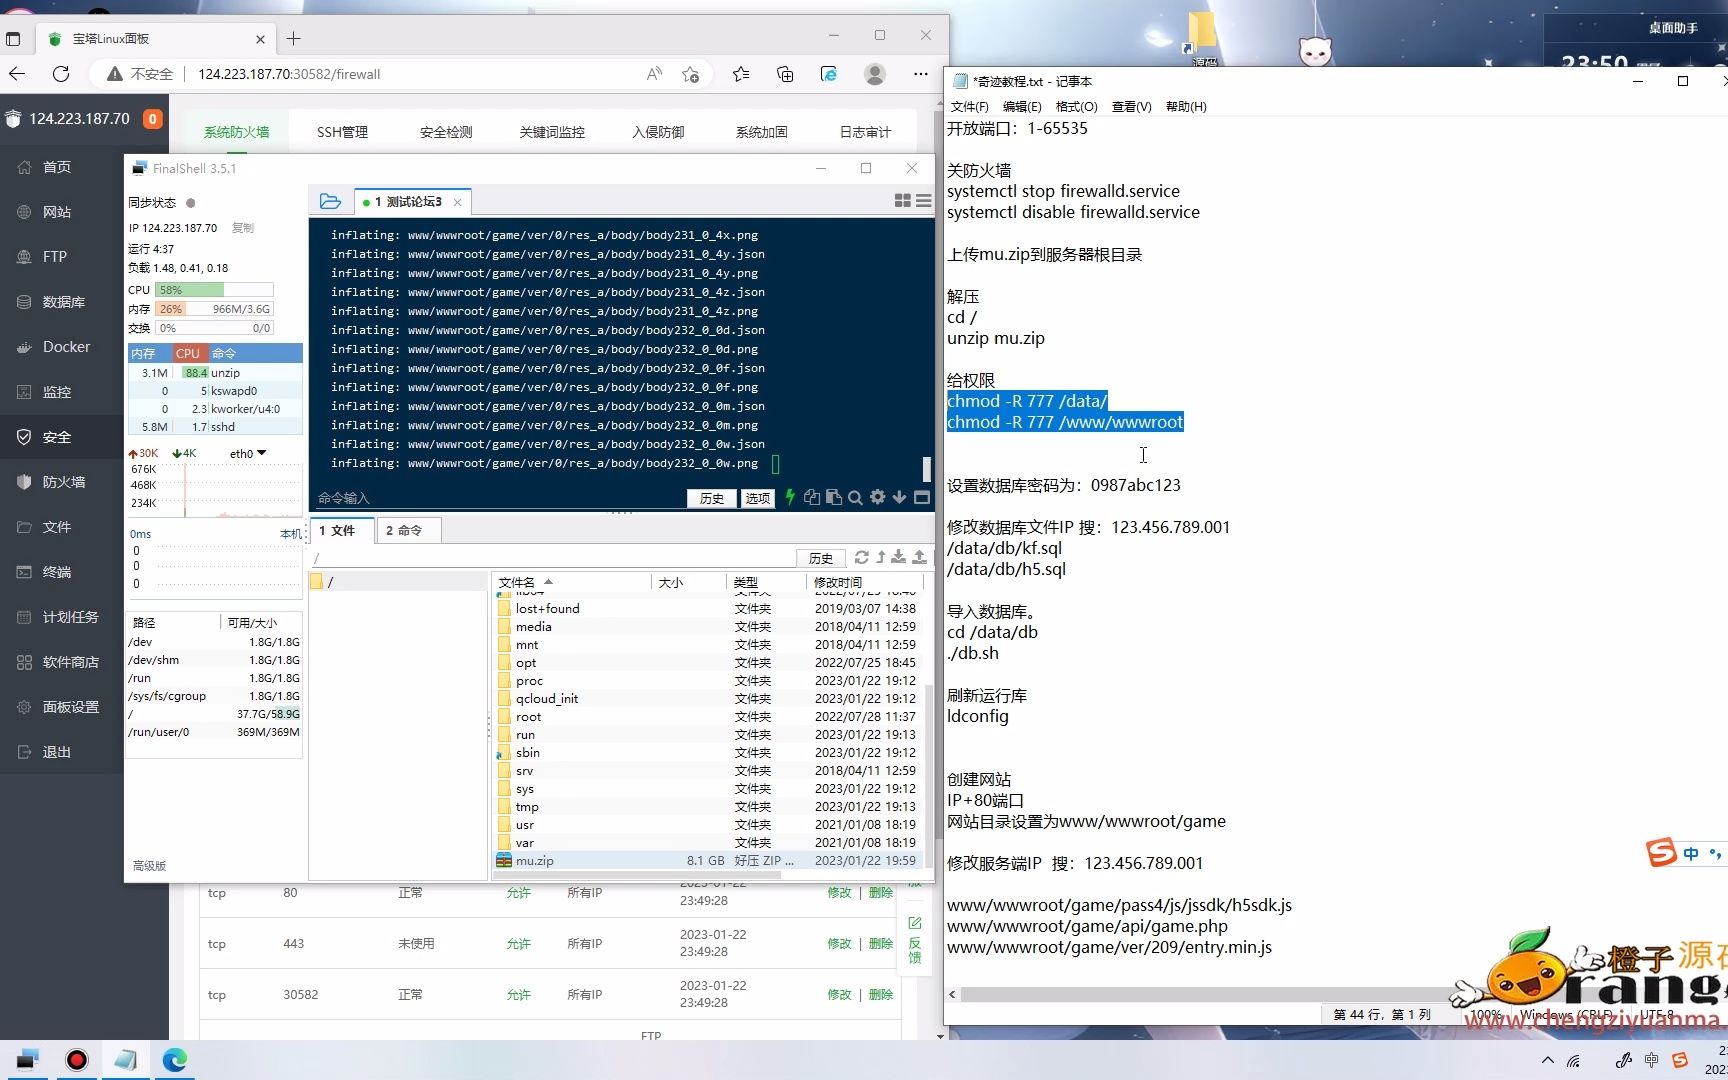
Task: Open 软件商店 in BT sidebar
Action: click(70, 662)
